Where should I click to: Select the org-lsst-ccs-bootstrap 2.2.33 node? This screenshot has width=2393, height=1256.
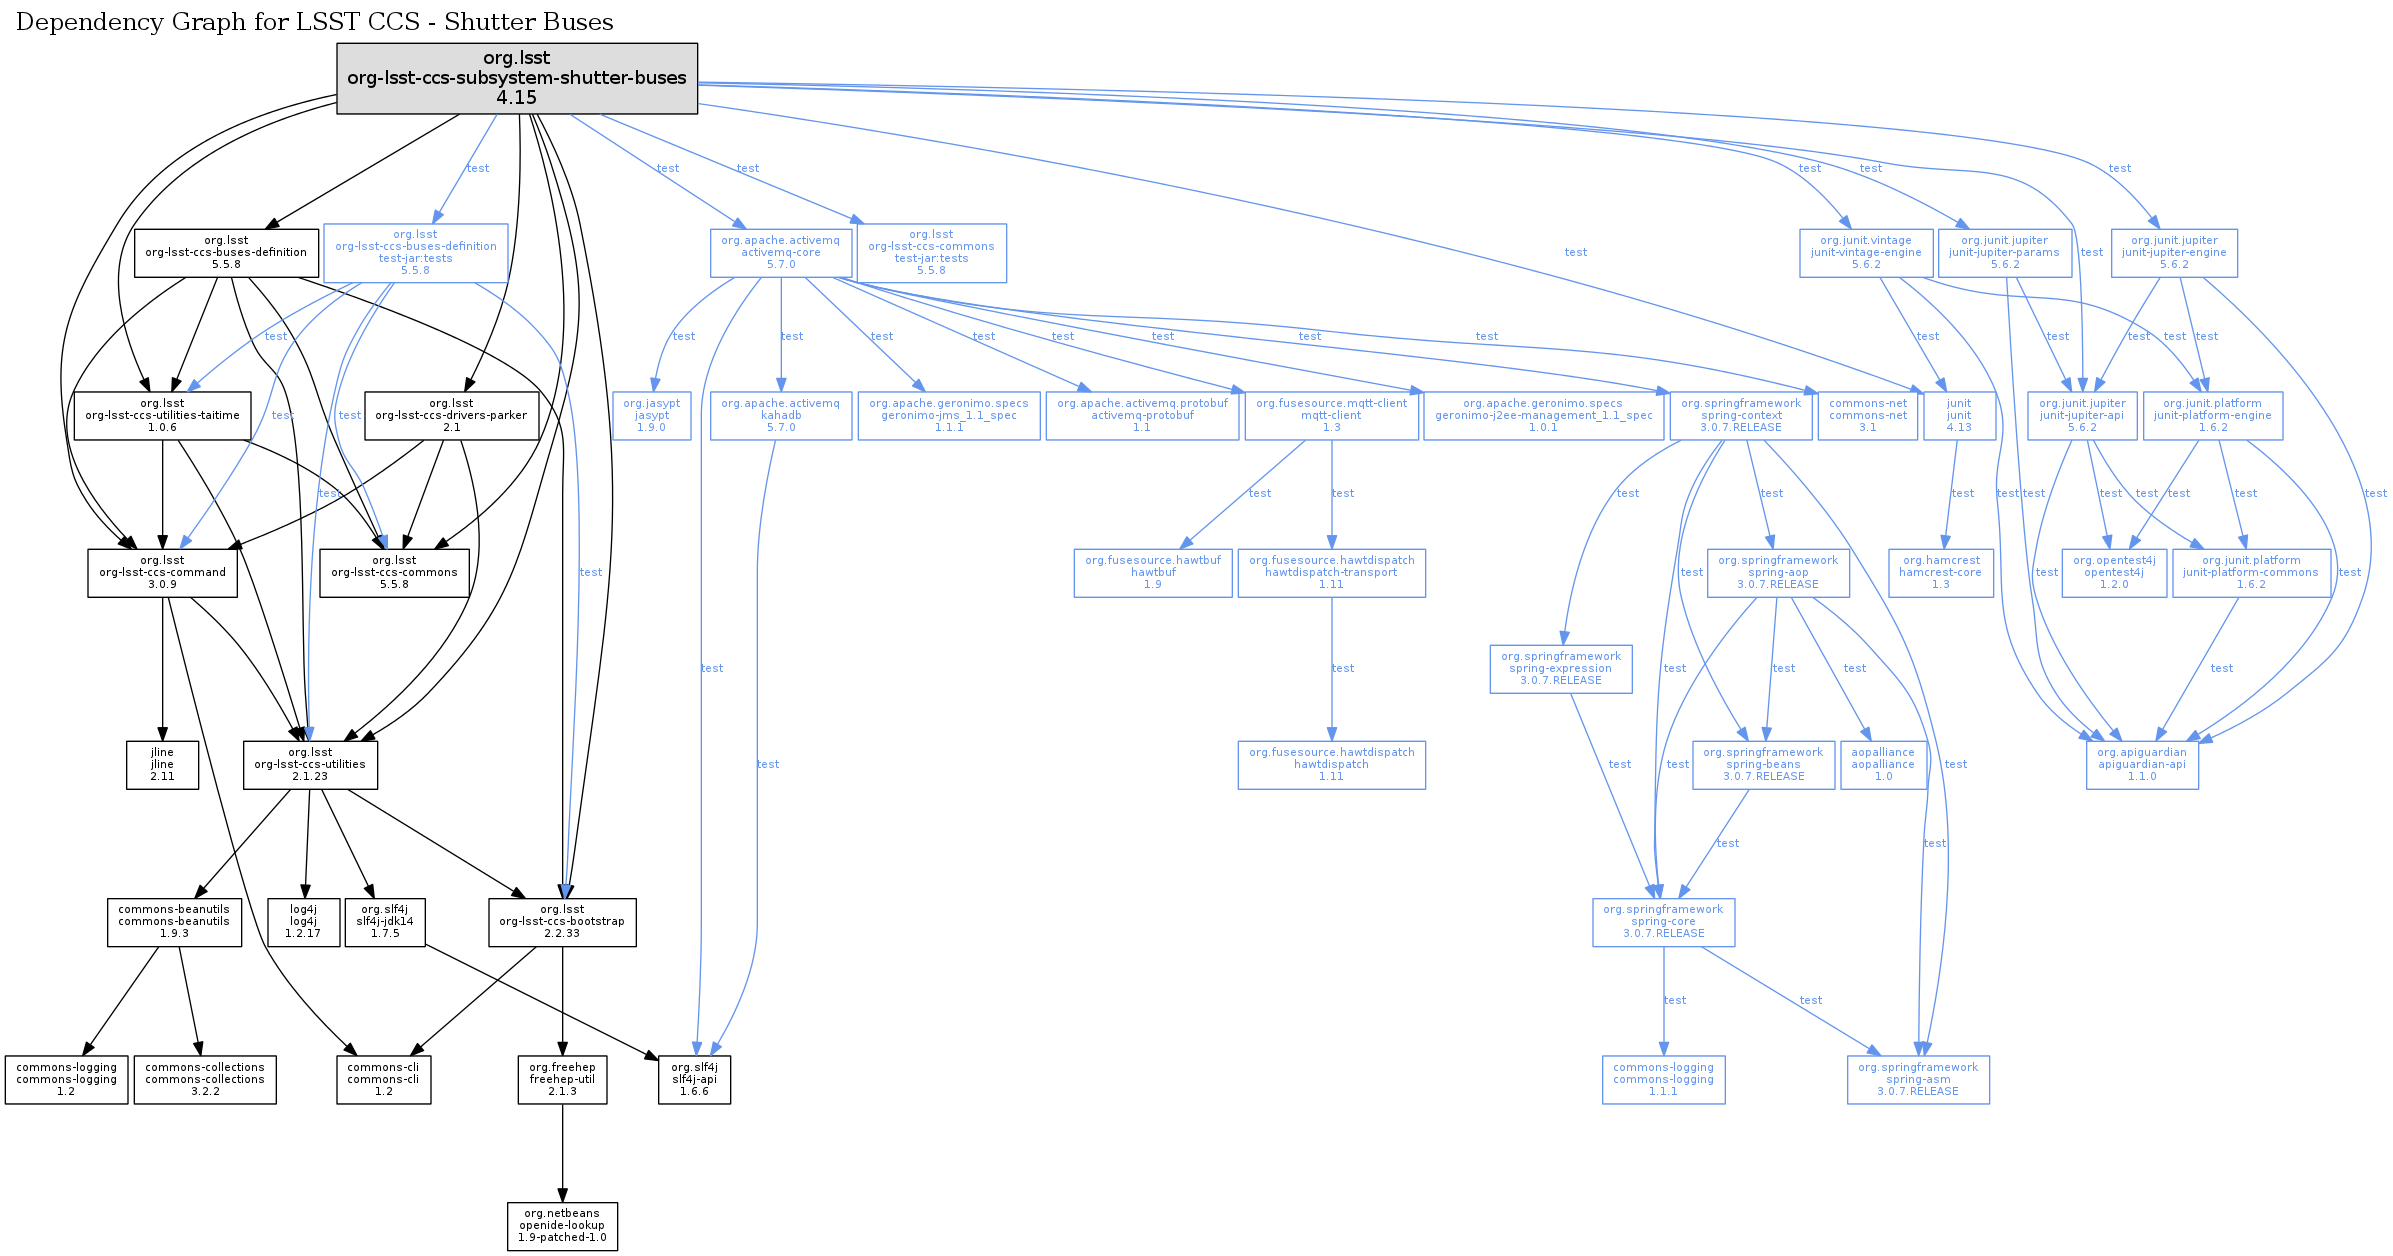pos(561,921)
